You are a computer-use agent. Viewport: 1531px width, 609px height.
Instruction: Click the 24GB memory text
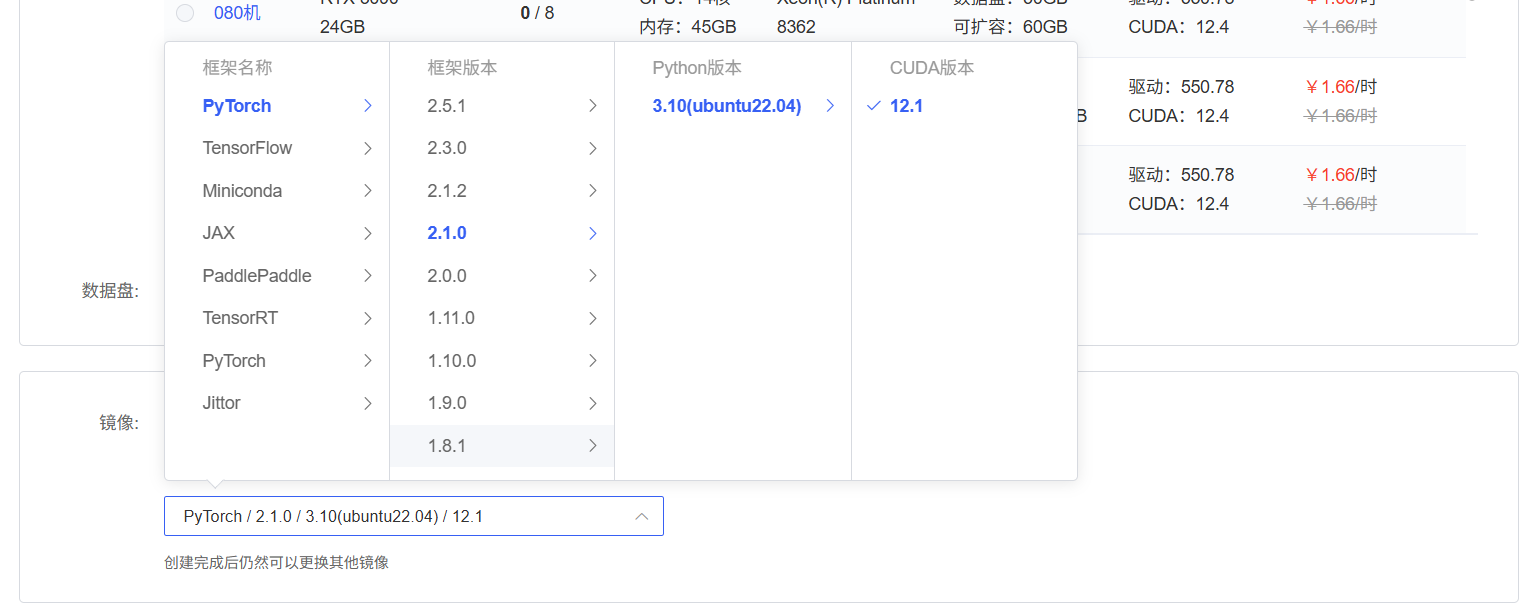click(343, 27)
